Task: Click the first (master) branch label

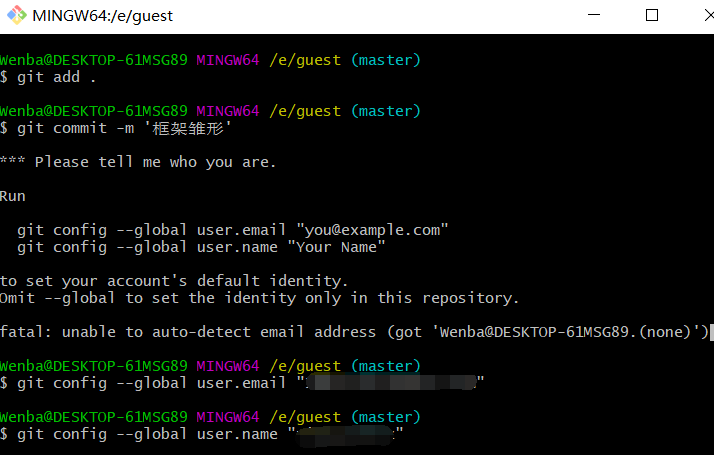Action: coord(386,60)
